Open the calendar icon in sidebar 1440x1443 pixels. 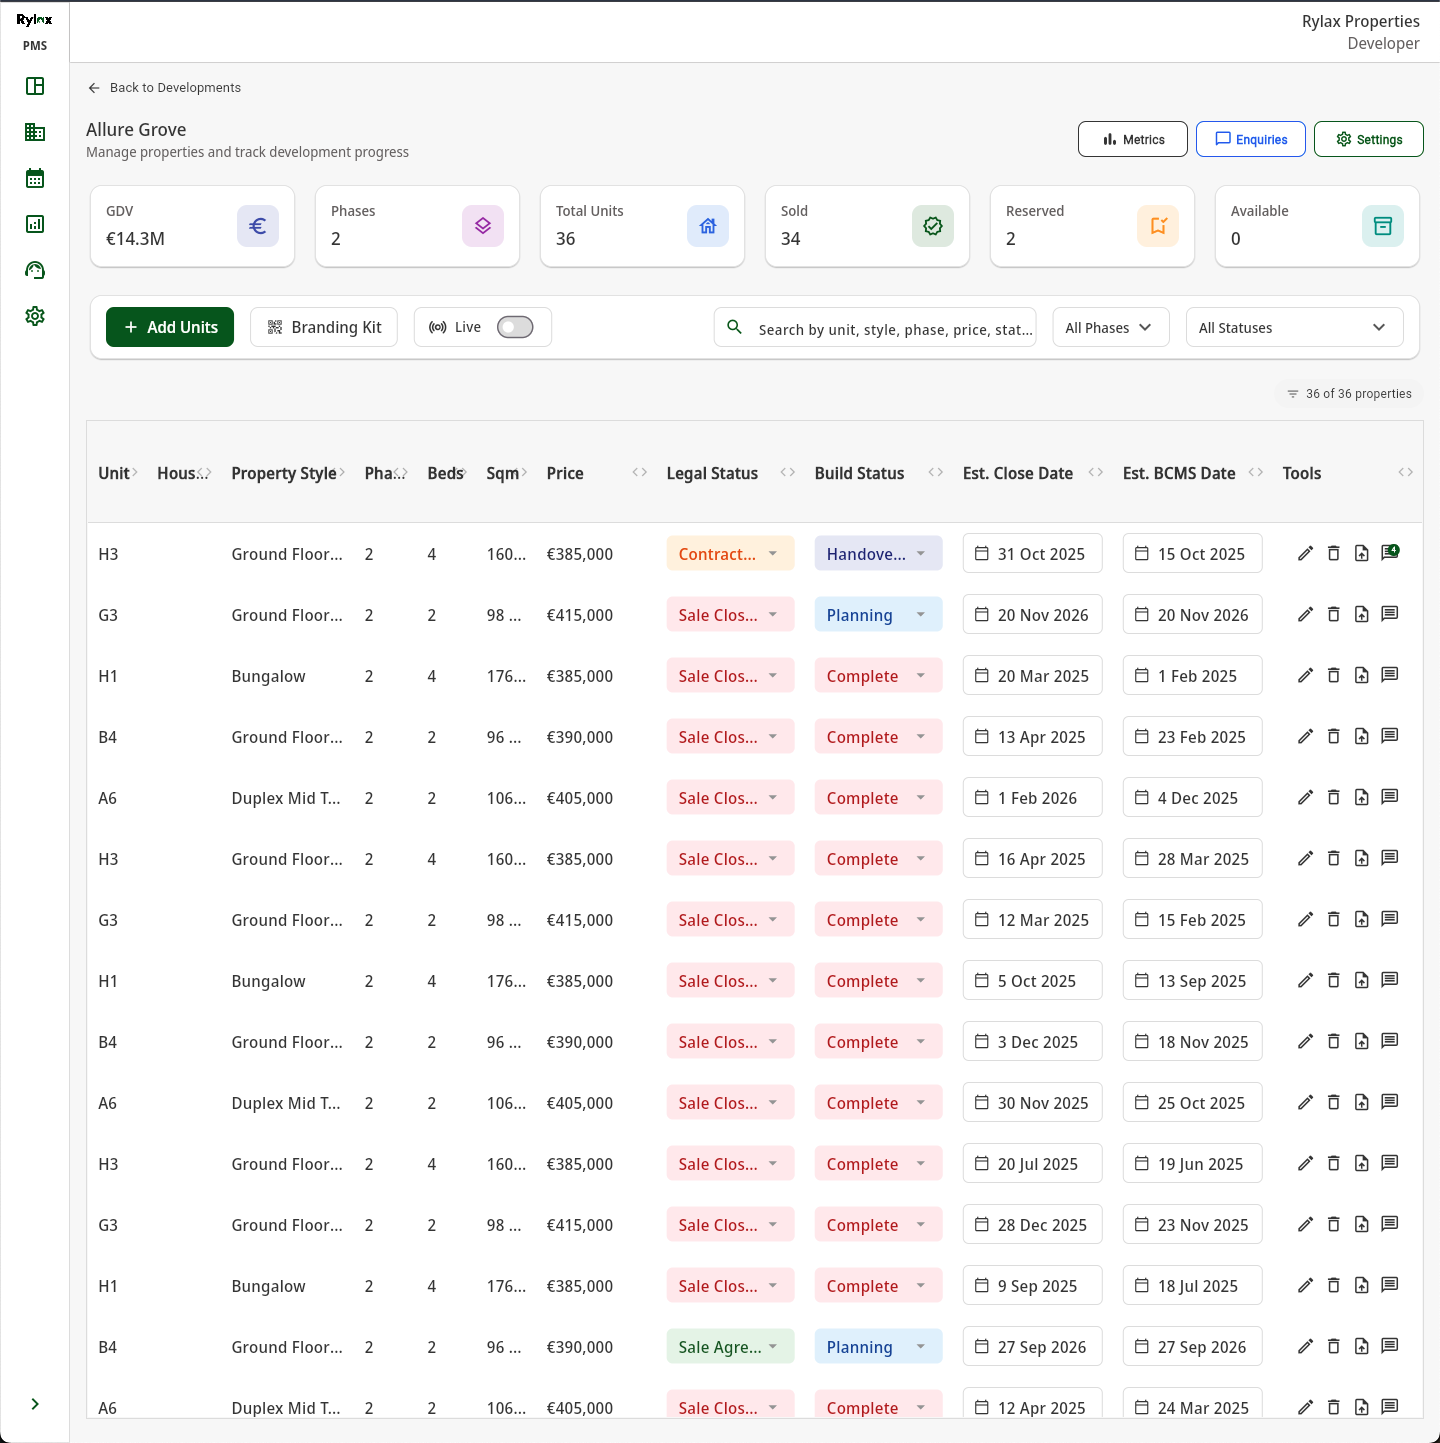(35, 178)
